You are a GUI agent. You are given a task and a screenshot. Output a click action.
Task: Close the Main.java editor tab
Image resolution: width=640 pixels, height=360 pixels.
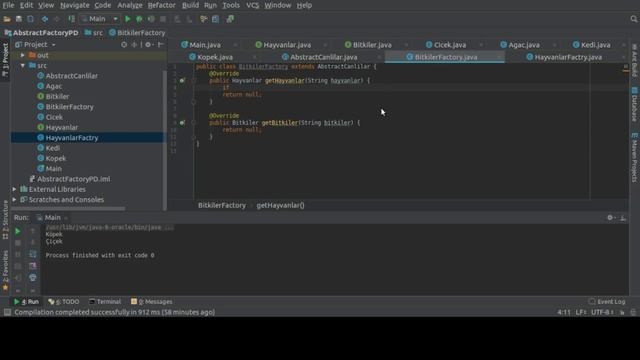coord(235,45)
